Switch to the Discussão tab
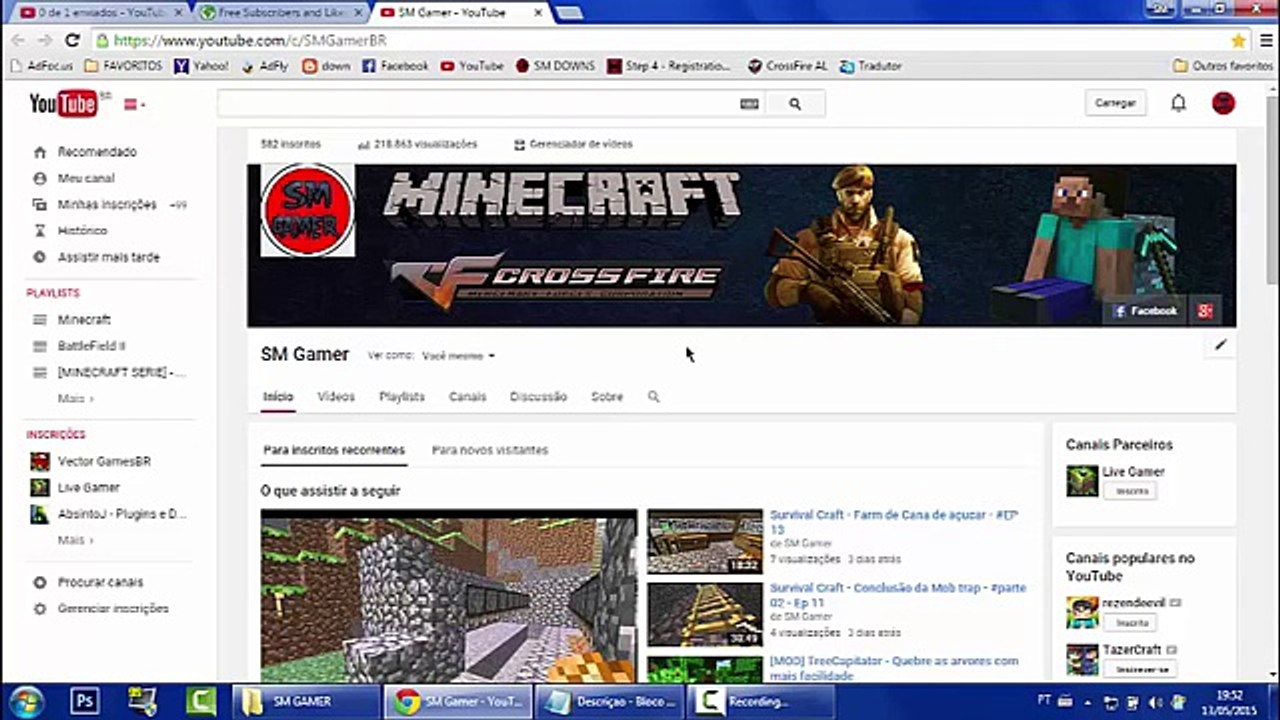This screenshot has width=1280, height=720. coord(538,397)
